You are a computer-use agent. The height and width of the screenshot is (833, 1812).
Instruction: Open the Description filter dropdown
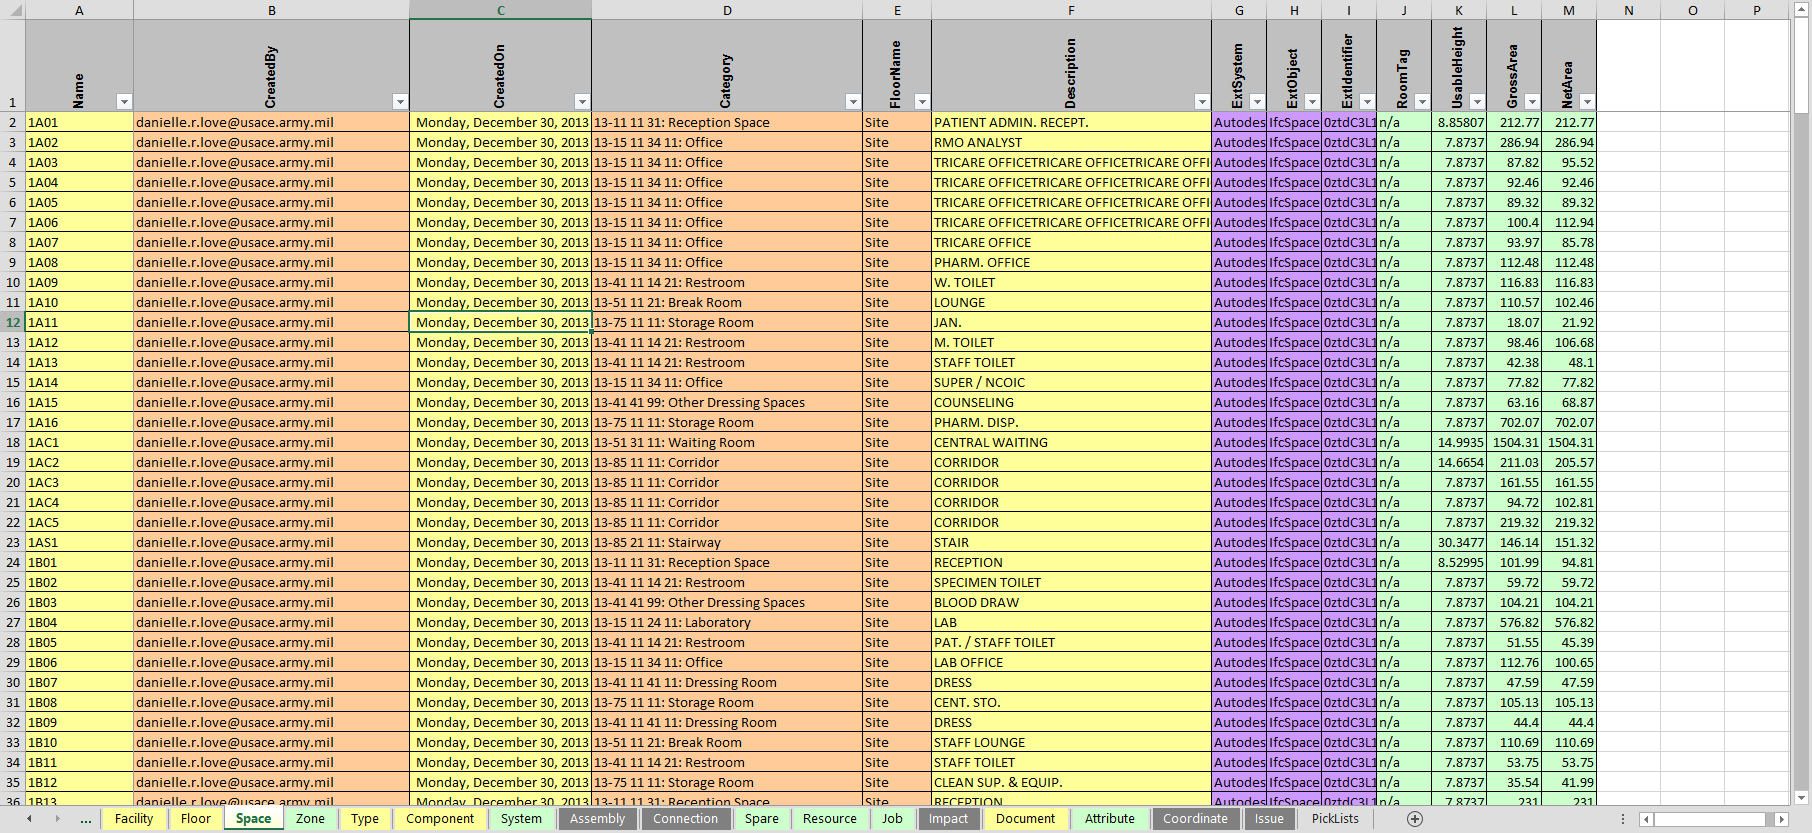(1202, 102)
